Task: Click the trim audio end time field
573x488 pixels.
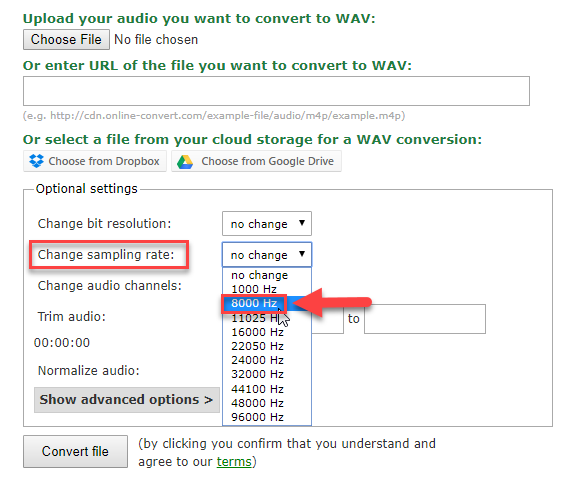Action: [425, 319]
